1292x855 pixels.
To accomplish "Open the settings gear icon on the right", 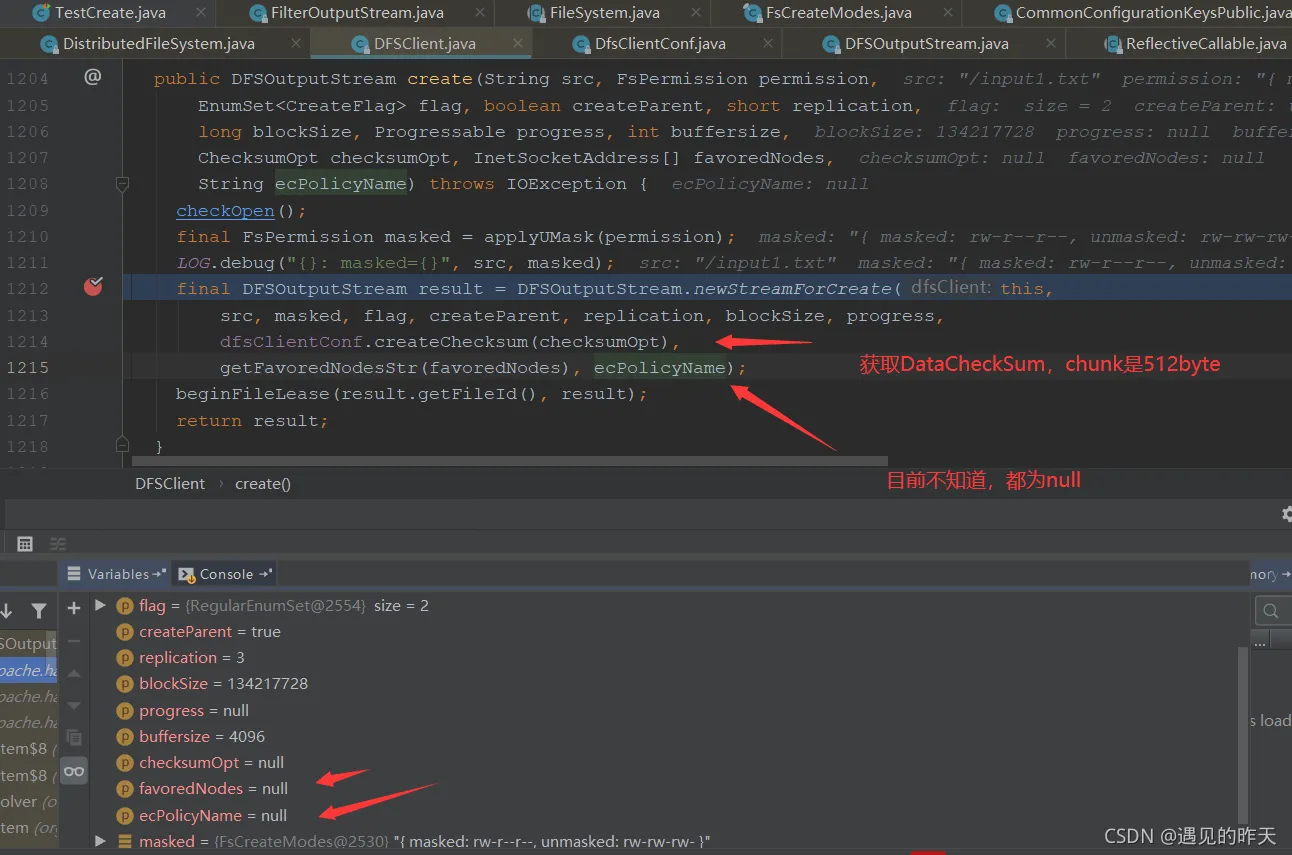I will click(x=1288, y=514).
